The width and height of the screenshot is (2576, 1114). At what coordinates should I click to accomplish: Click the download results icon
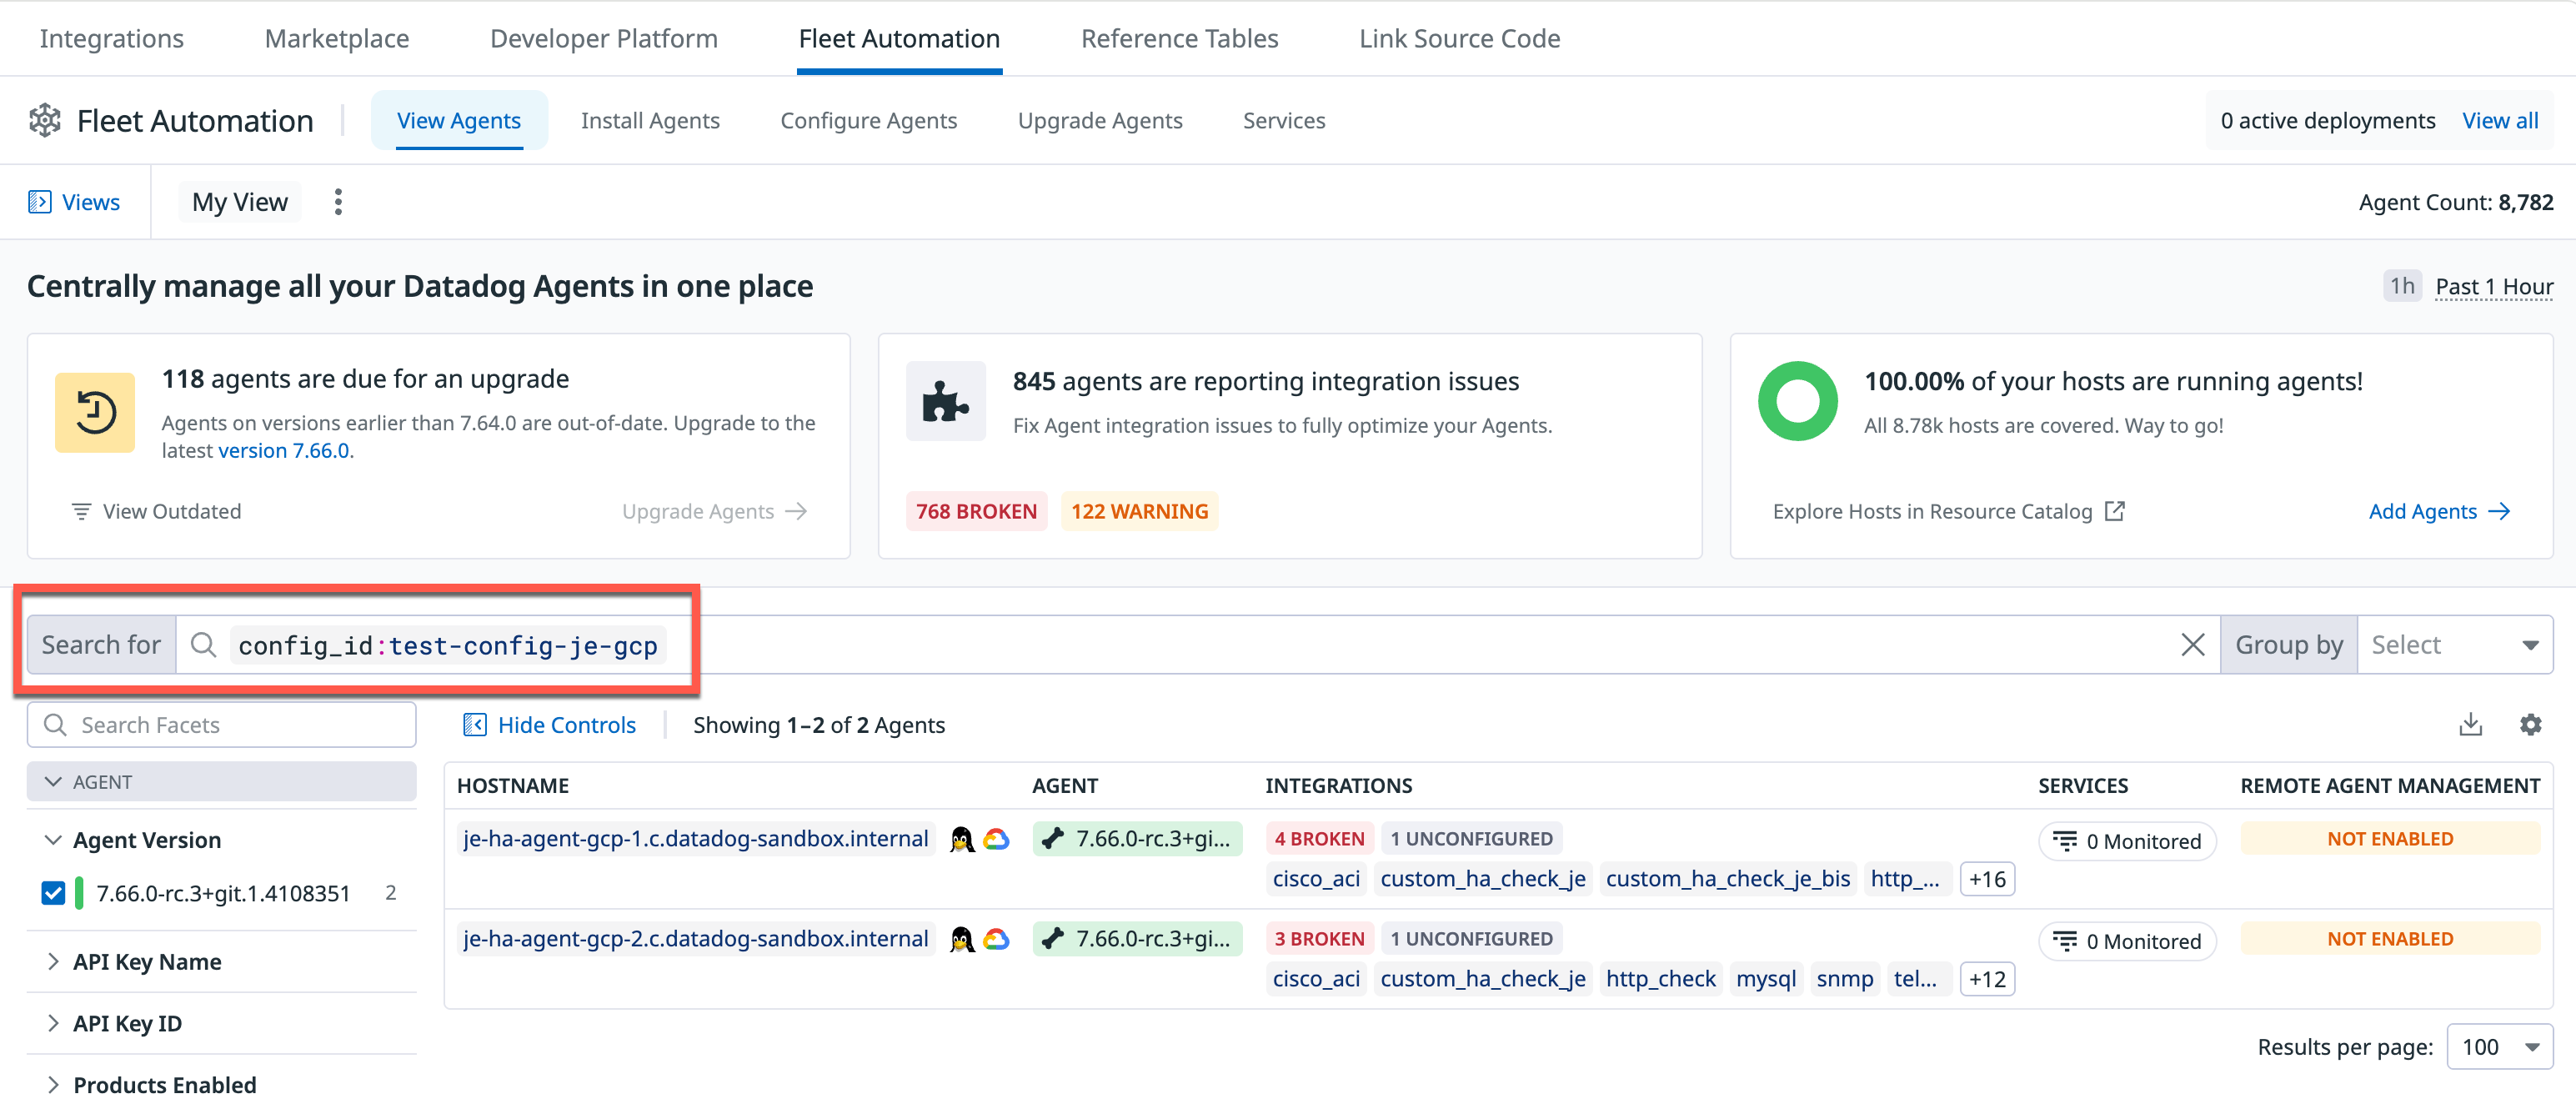(2470, 725)
